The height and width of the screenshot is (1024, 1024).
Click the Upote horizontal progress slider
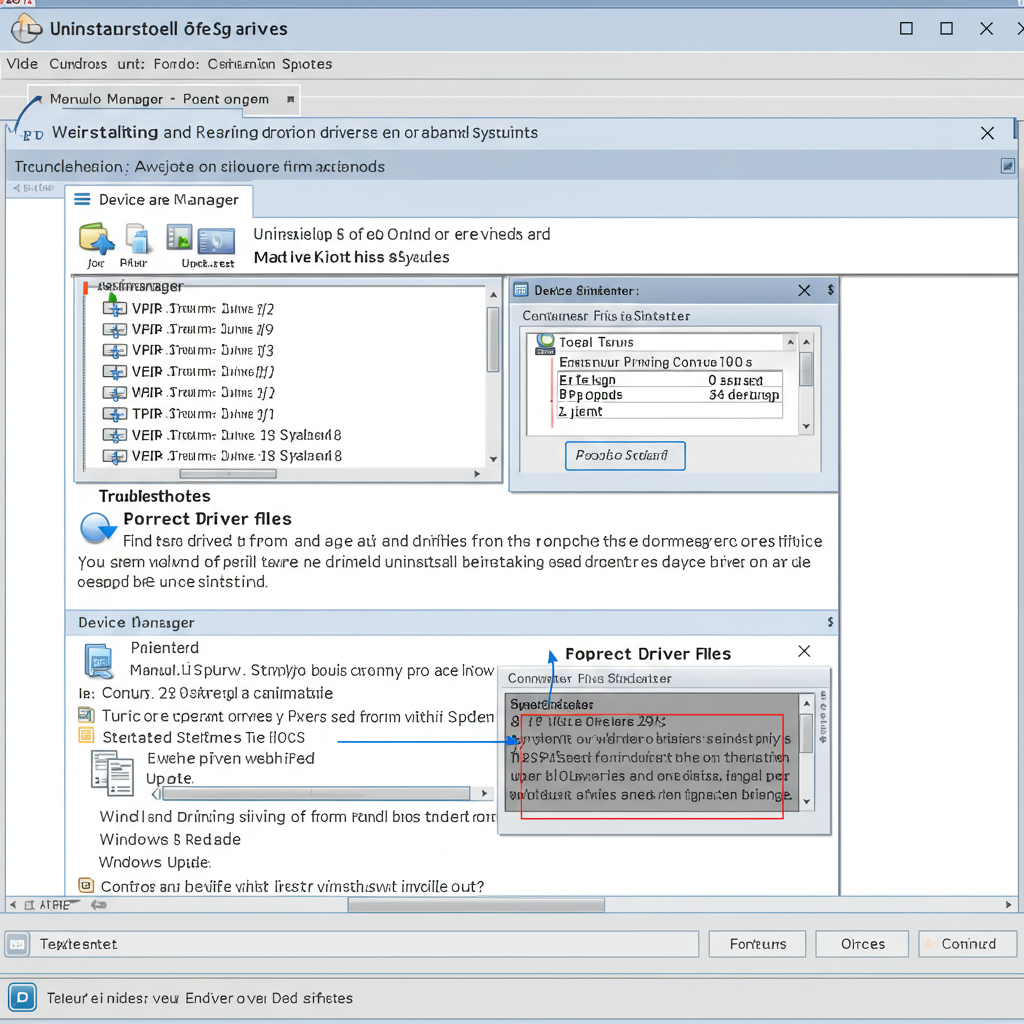click(x=316, y=793)
